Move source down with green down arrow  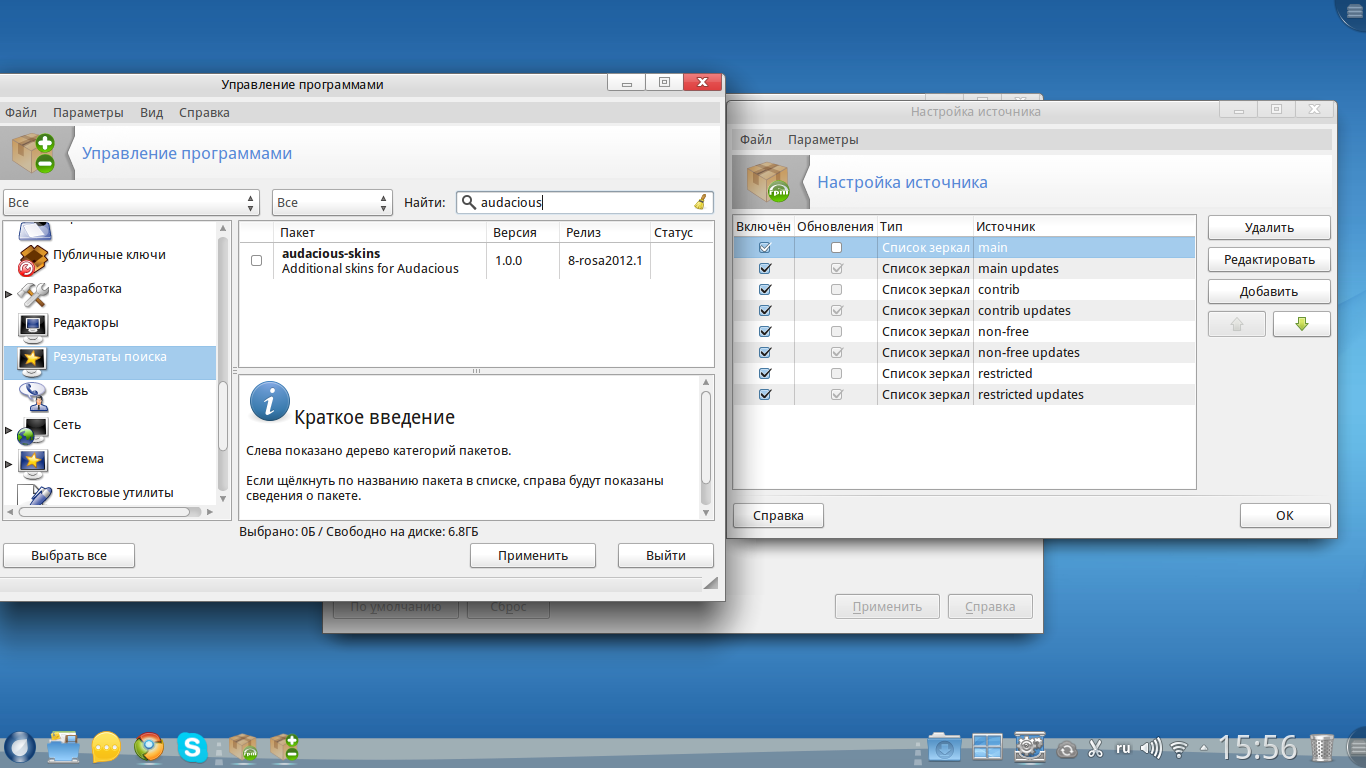1302,324
